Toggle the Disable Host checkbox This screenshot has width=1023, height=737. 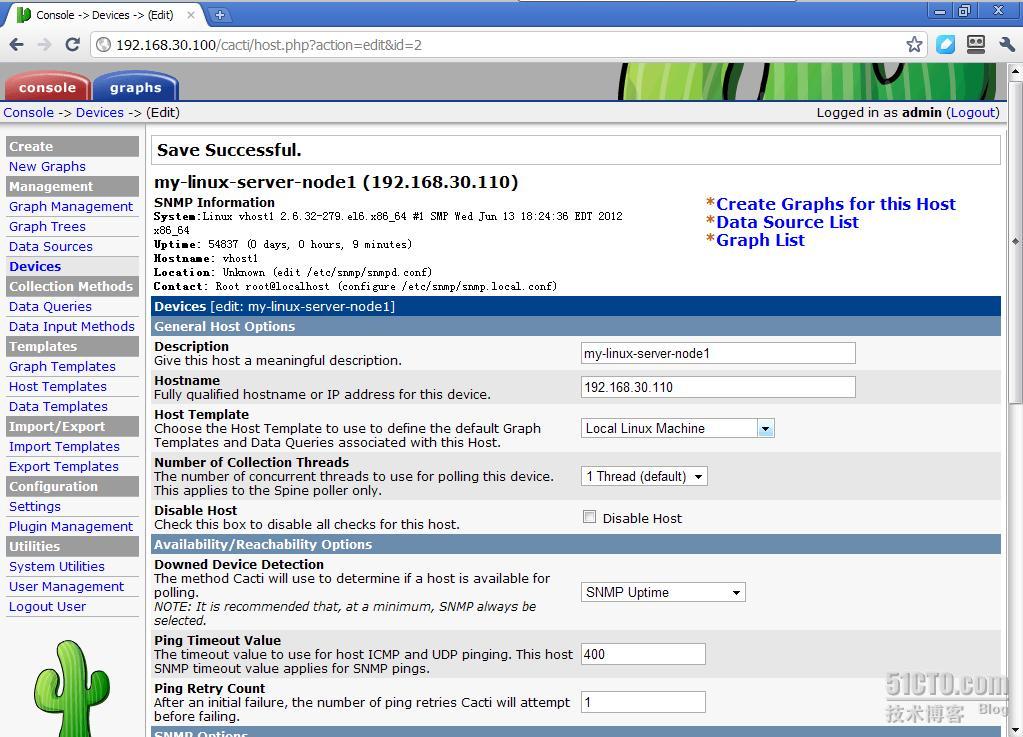(x=589, y=517)
